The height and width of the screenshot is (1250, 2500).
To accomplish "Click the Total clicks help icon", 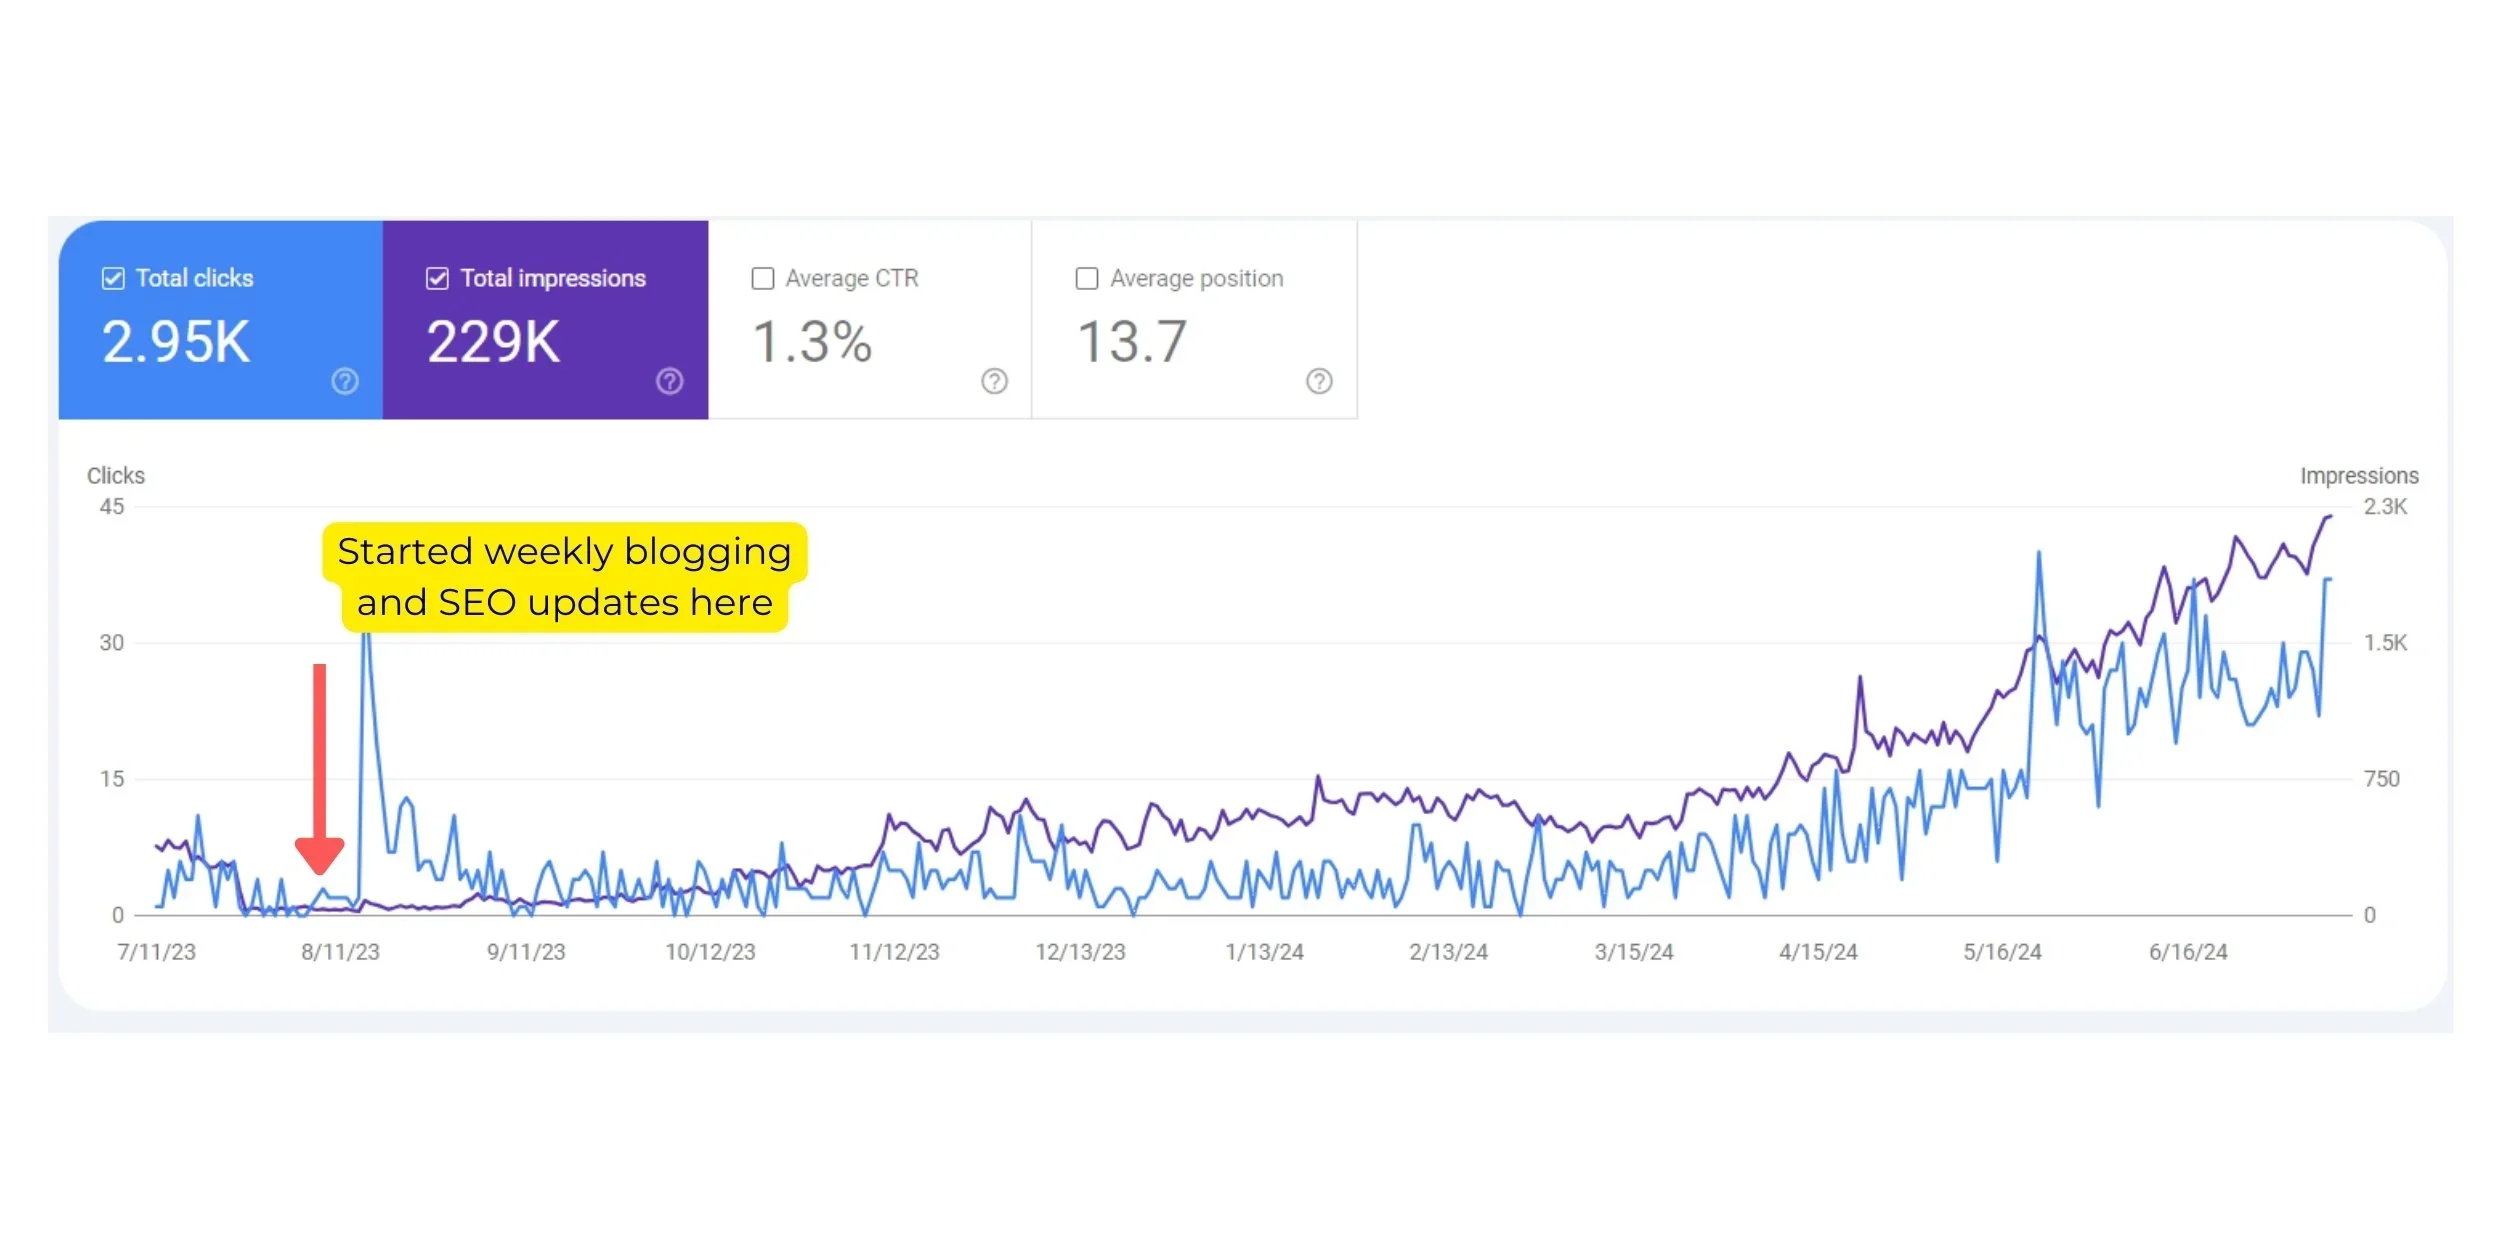I will pos(345,381).
